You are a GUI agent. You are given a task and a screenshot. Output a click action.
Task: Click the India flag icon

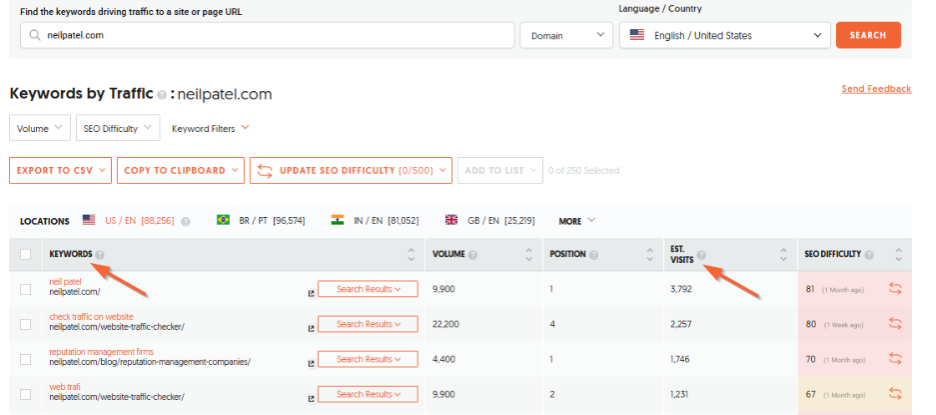tap(338, 220)
